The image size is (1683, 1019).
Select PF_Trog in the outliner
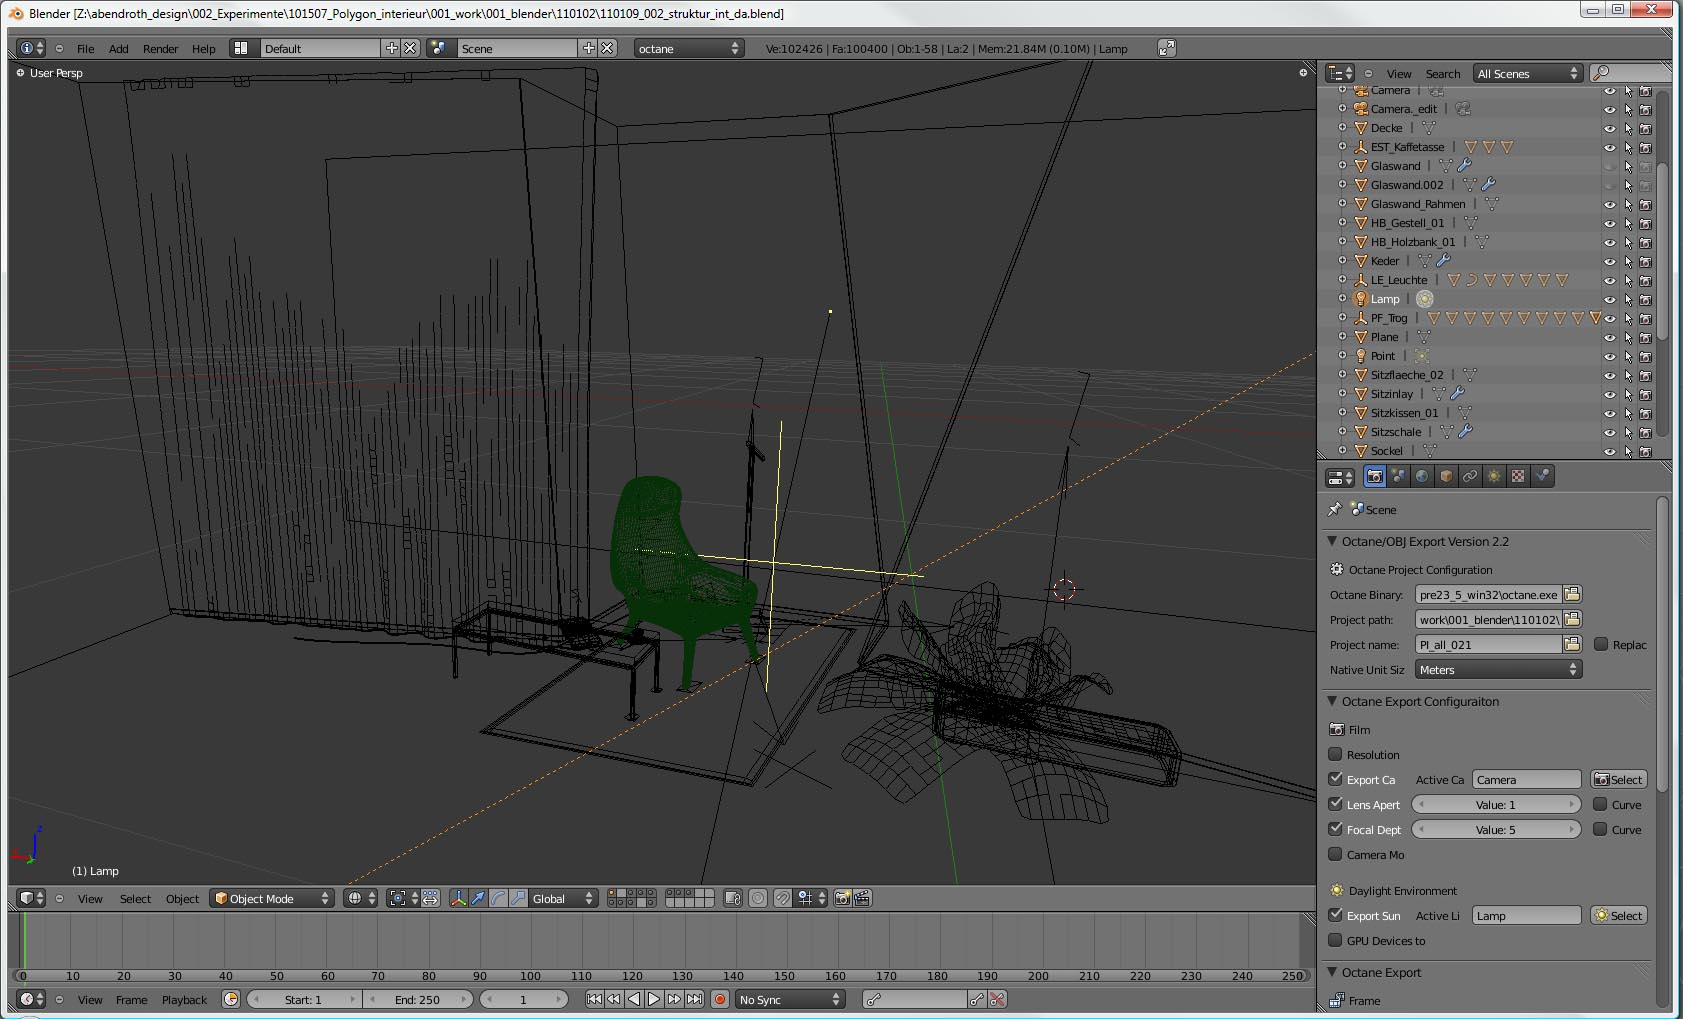pyautogui.click(x=1388, y=318)
